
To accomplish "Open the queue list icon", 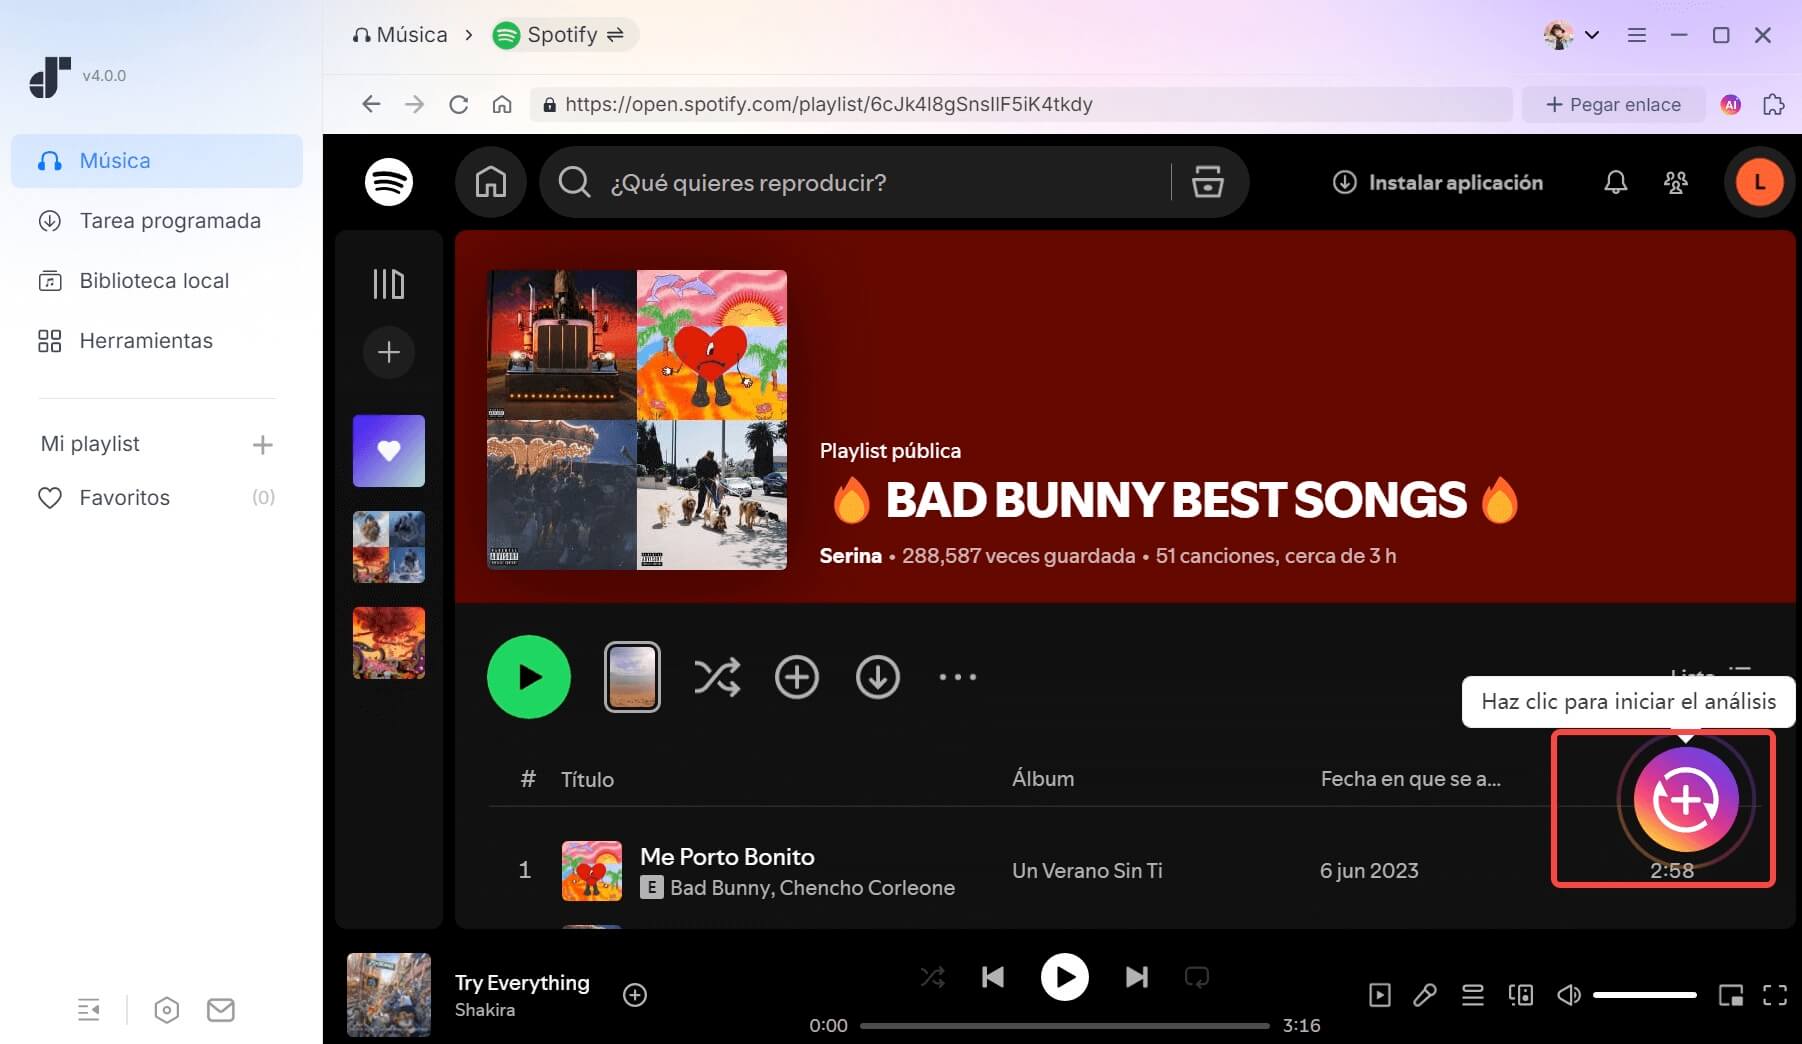I will tap(1472, 994).
